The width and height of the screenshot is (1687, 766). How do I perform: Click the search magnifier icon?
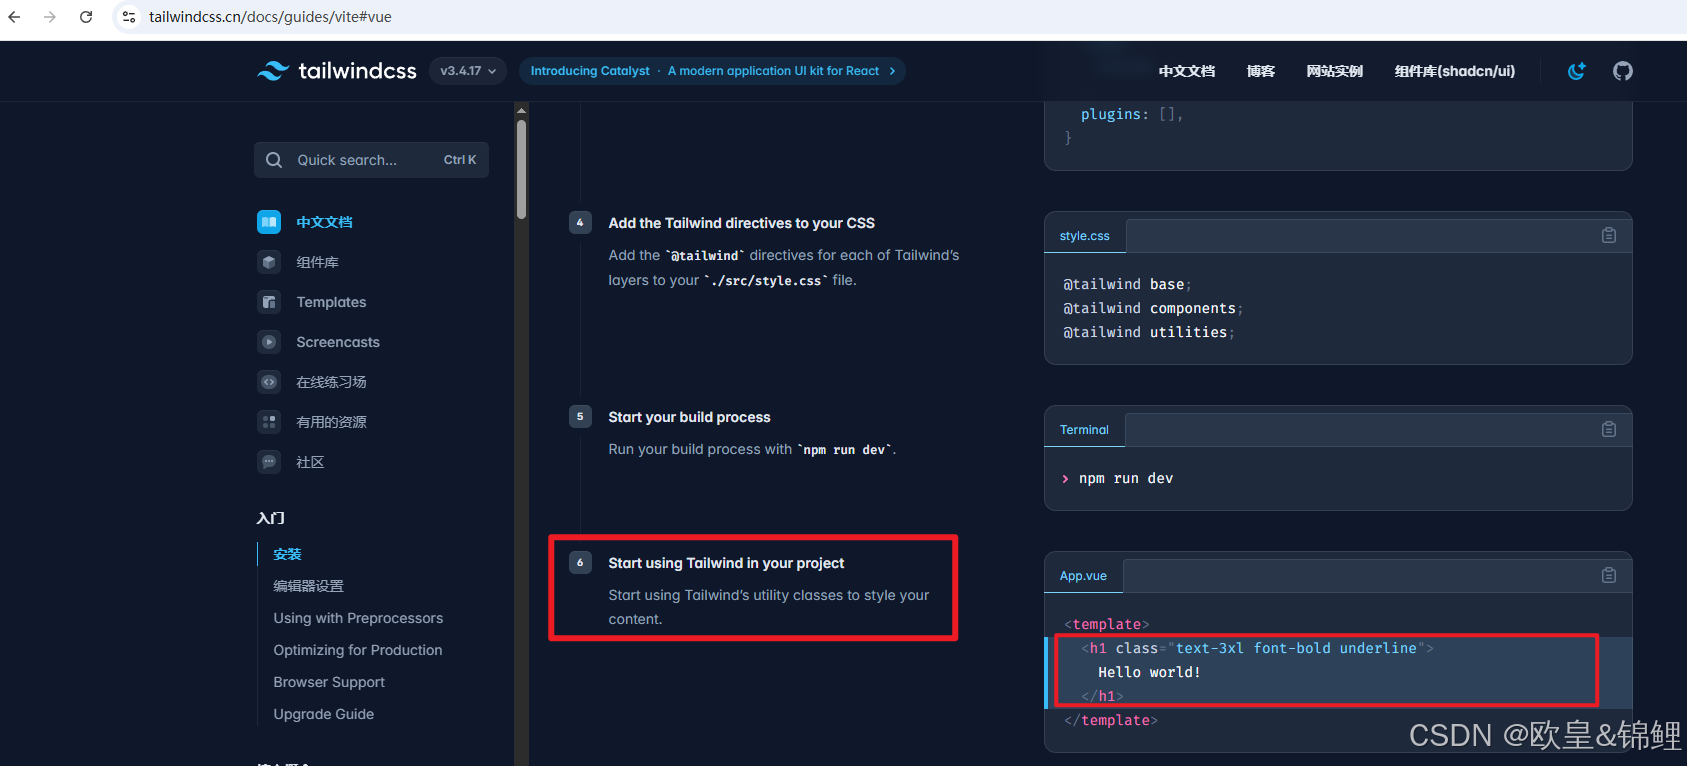(274, 160)
